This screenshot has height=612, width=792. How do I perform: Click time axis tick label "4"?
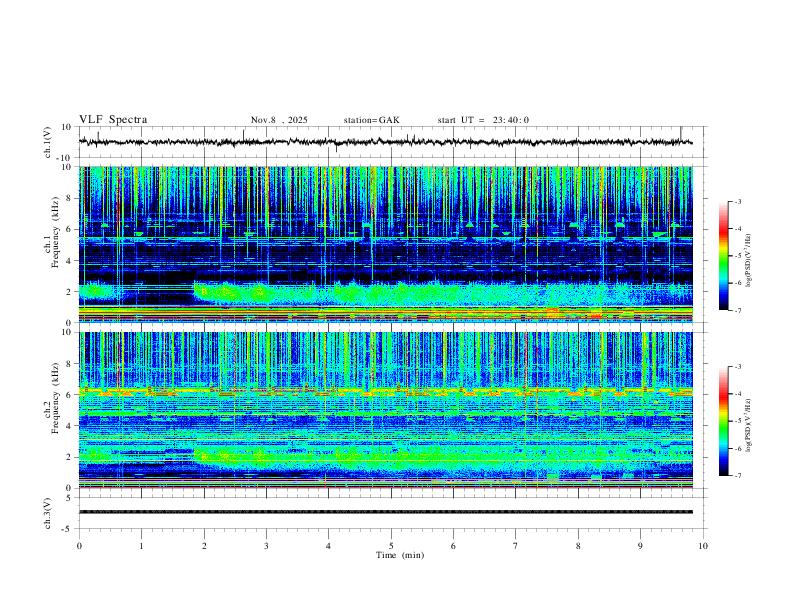[x=328, y=546]
